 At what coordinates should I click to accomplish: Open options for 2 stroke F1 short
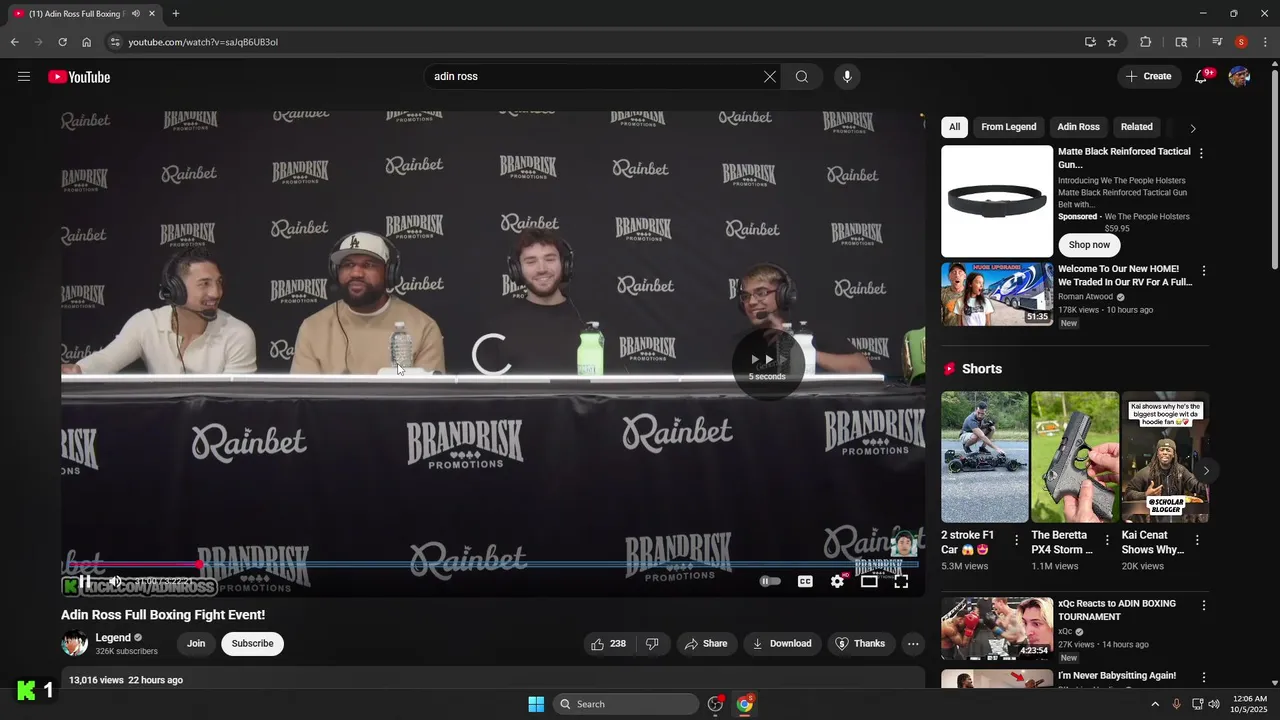click(1017, 540)
